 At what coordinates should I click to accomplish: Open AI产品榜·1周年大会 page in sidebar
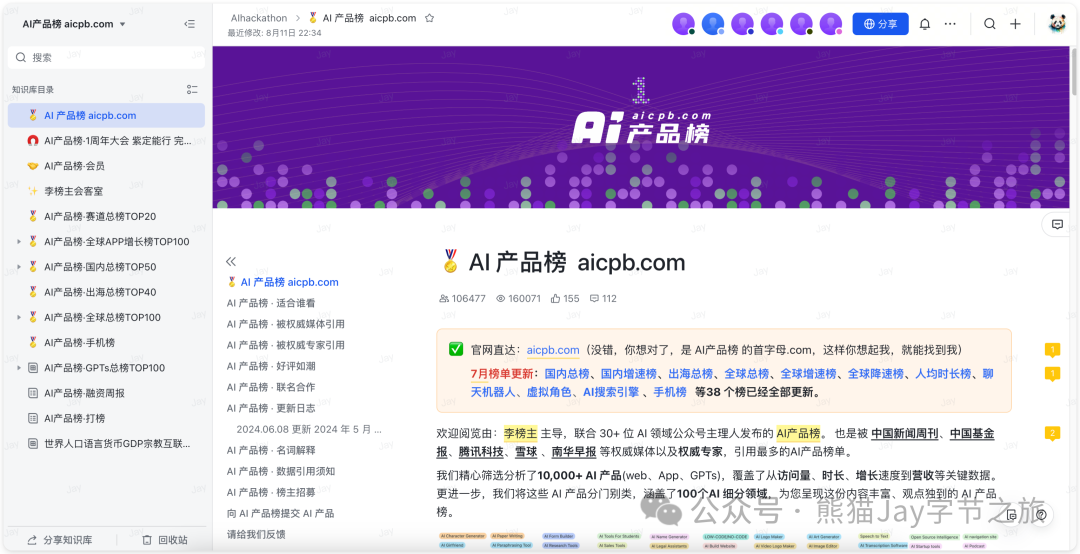[x=106, y=141]
